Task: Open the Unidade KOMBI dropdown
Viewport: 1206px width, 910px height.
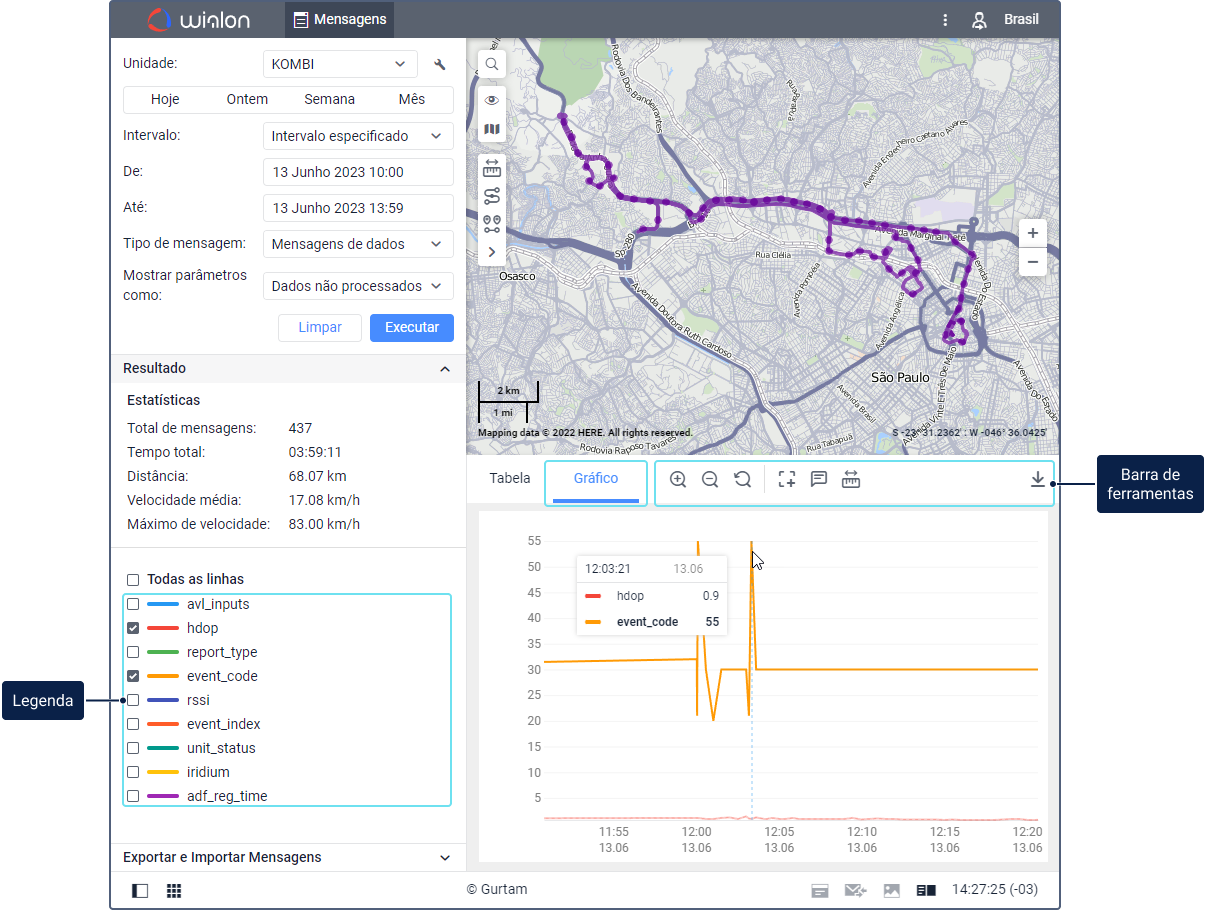Action: coord(340,64)
